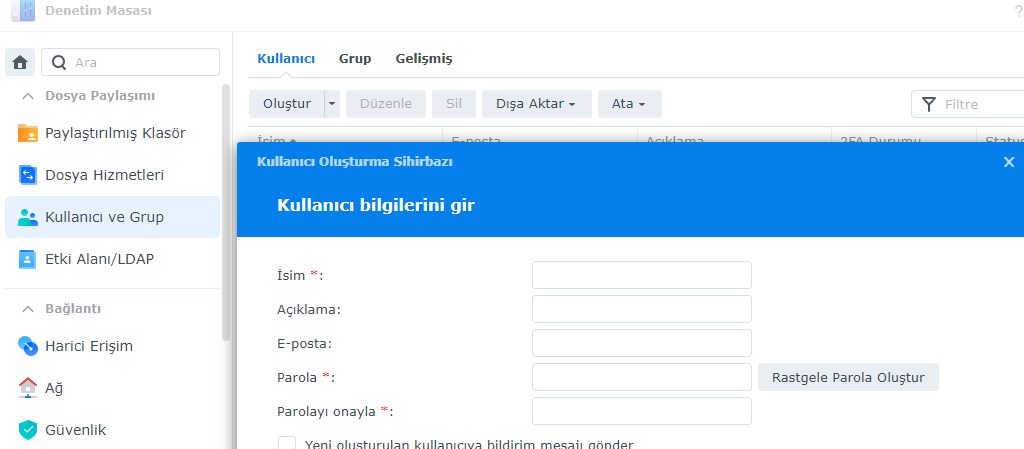Open the Ata dropdown
Viewport: 1024px width, 449px height.
point(630,104)
